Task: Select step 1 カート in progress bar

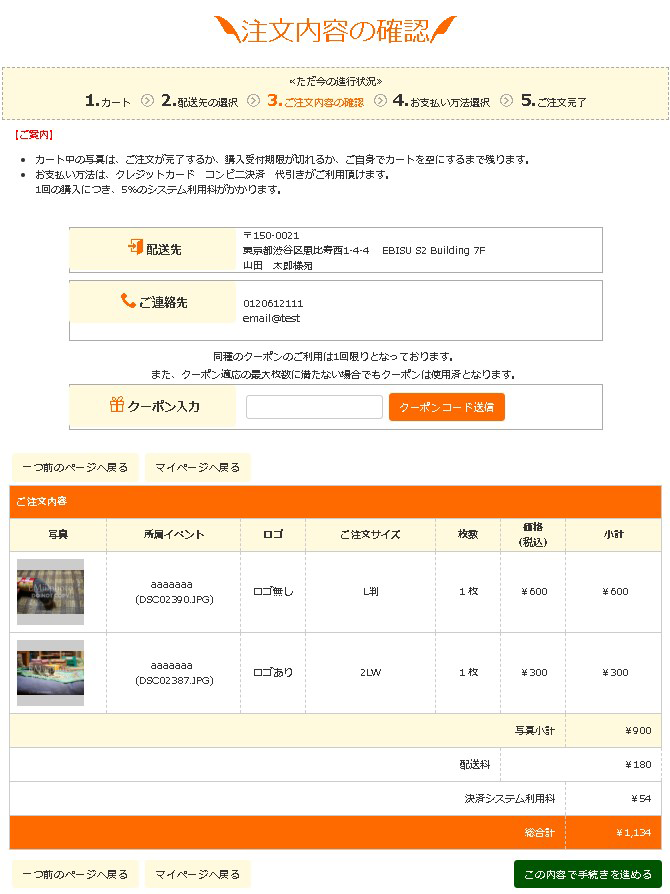Action: [108, 101]
